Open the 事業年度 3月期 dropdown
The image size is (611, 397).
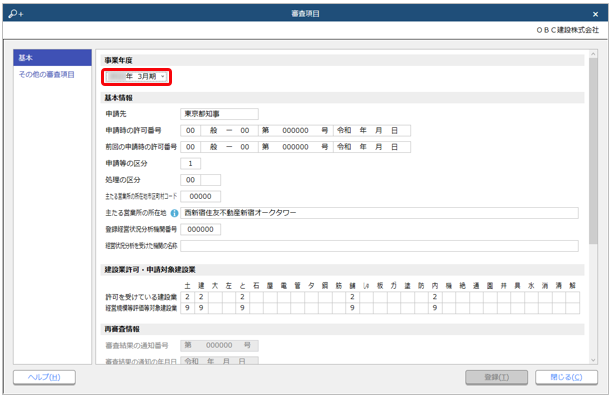pyautogui.click(x=136, y=76)
